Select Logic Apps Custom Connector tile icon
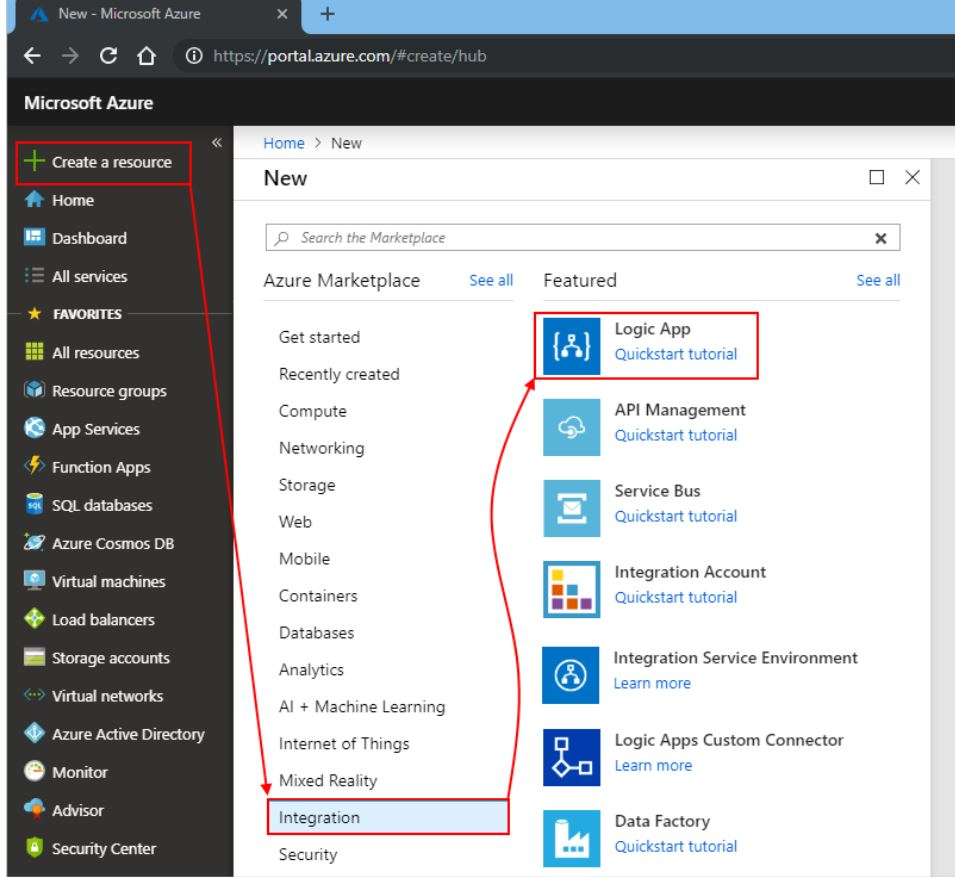955x877 pixels. click(x=571, y=757)
